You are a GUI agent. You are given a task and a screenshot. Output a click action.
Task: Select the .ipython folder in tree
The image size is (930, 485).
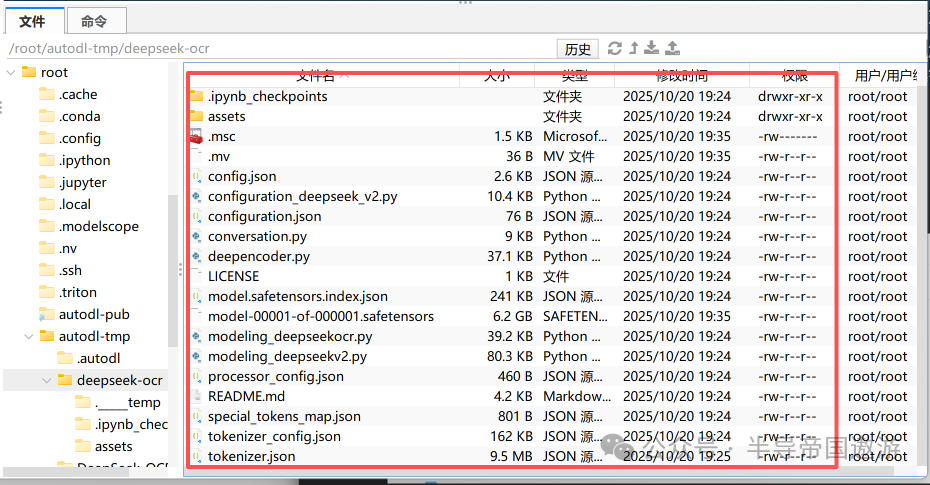point(84,160)
